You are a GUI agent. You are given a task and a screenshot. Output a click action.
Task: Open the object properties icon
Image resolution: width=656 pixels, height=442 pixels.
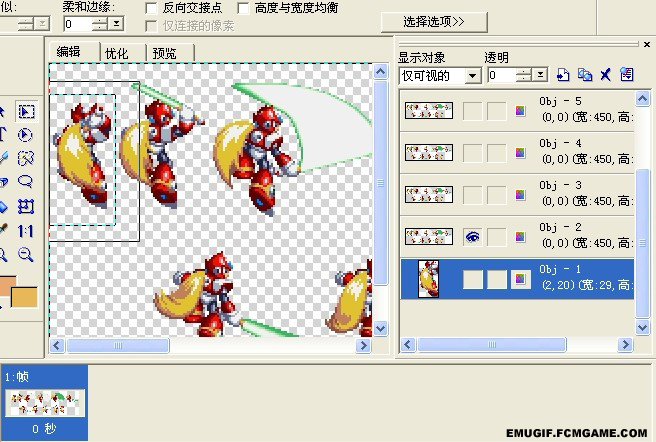point(626,75)
